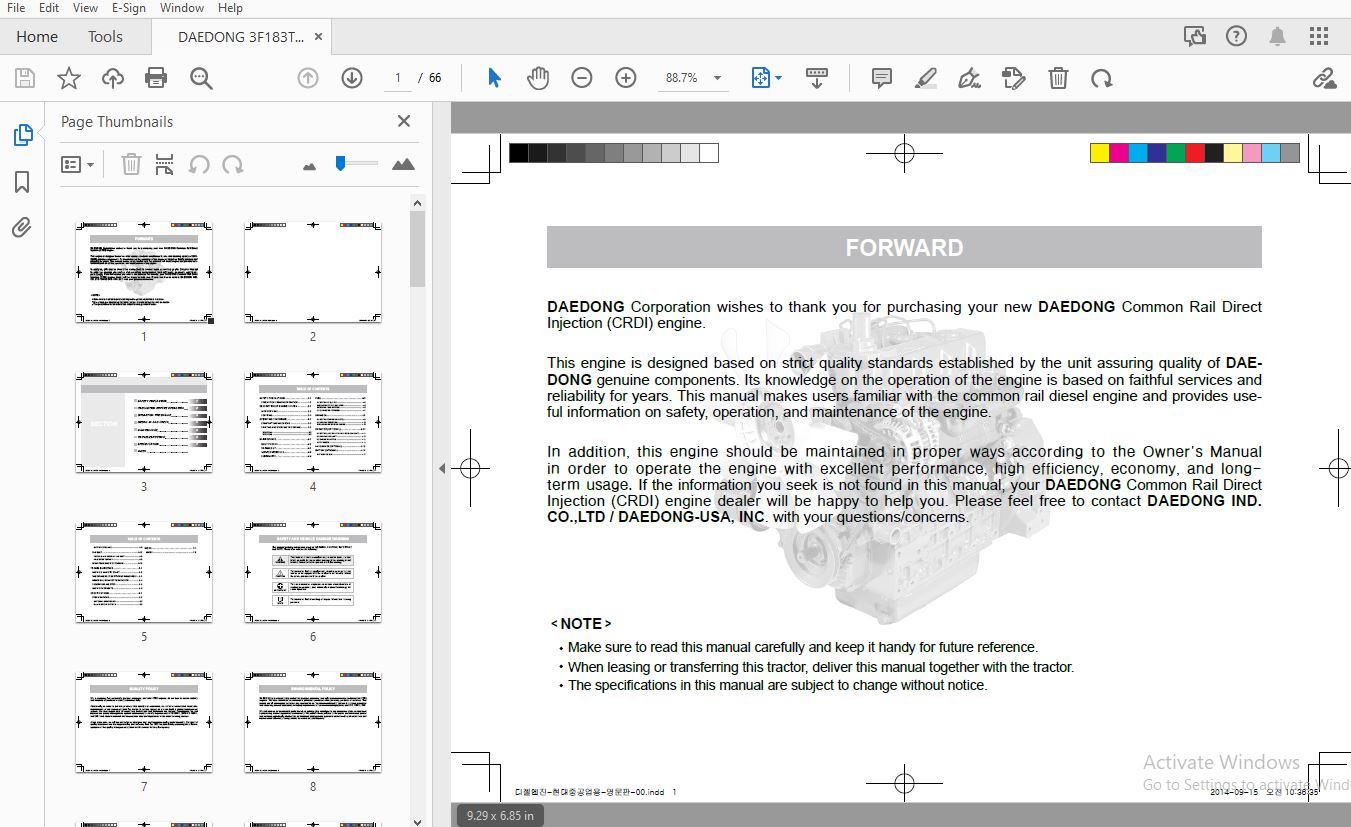Save the file with the floppy disk icon
1351x827 pixels.
click(x=25, y=78)
